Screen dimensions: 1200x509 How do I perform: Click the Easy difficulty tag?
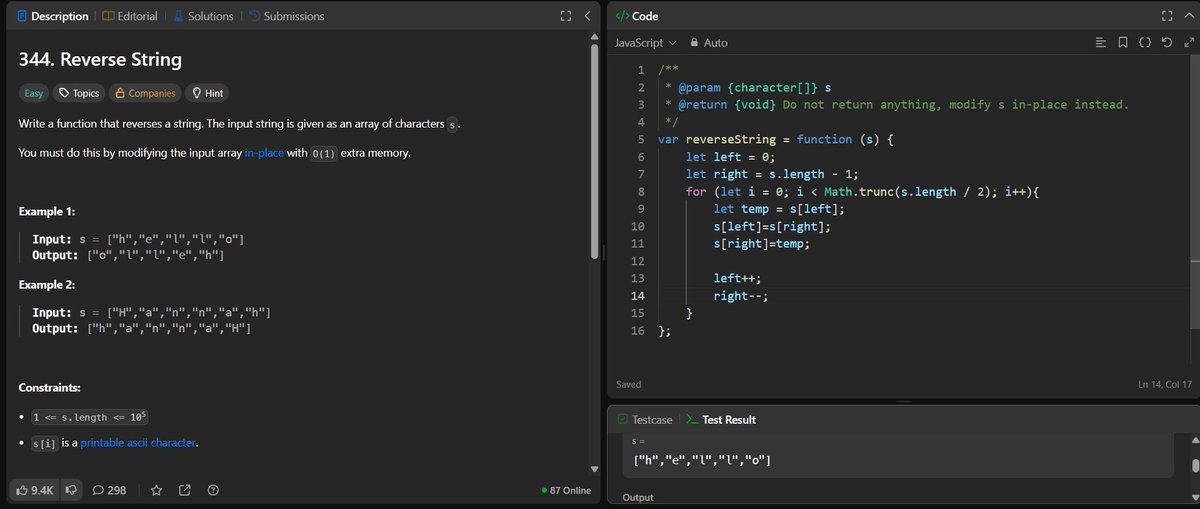(x=34, y=93)
